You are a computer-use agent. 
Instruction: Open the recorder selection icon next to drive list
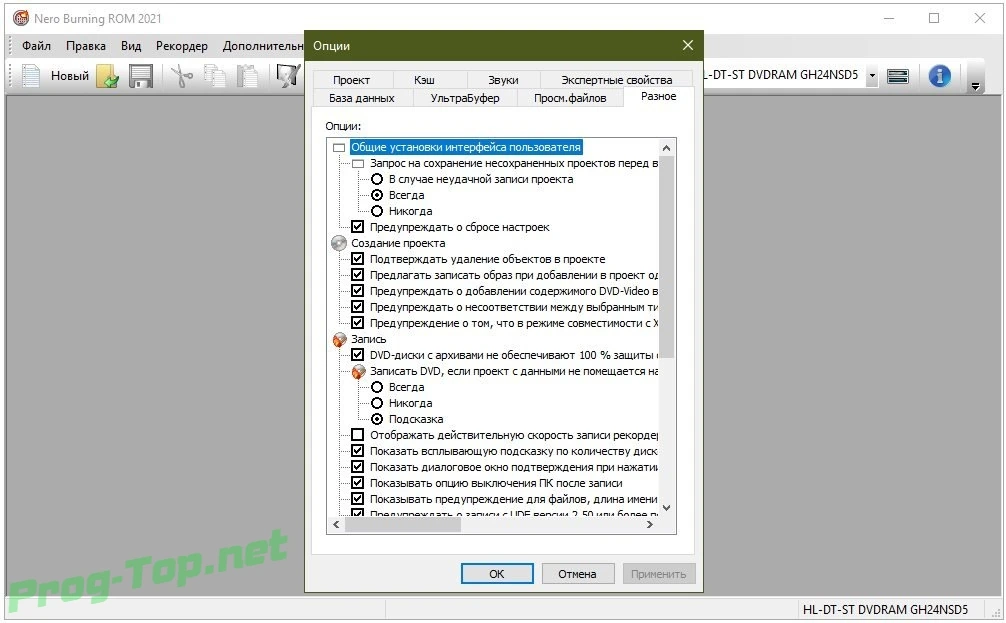[898, 76]
